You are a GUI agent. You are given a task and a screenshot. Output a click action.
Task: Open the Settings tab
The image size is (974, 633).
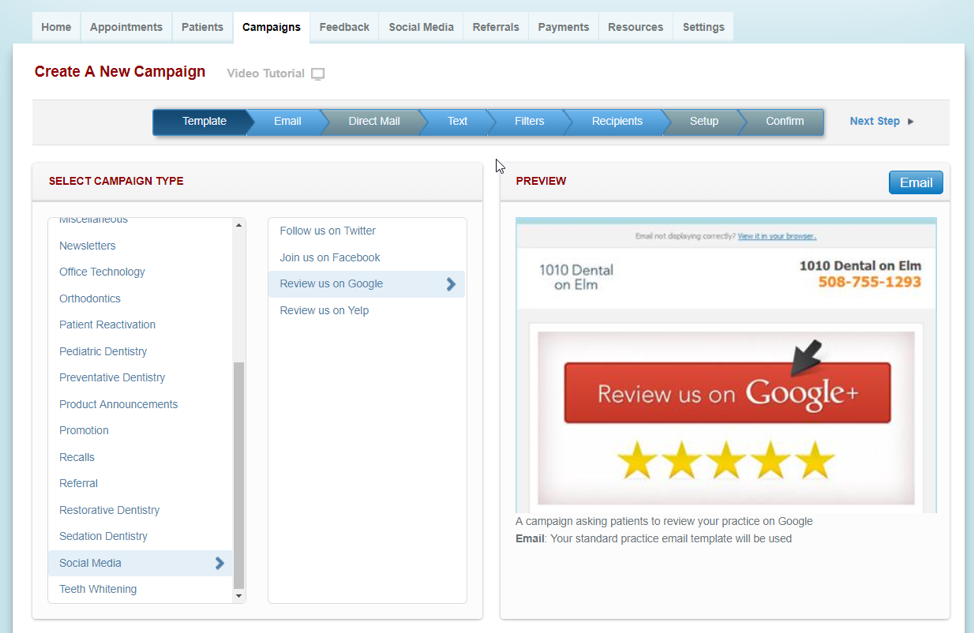(703, 27)
